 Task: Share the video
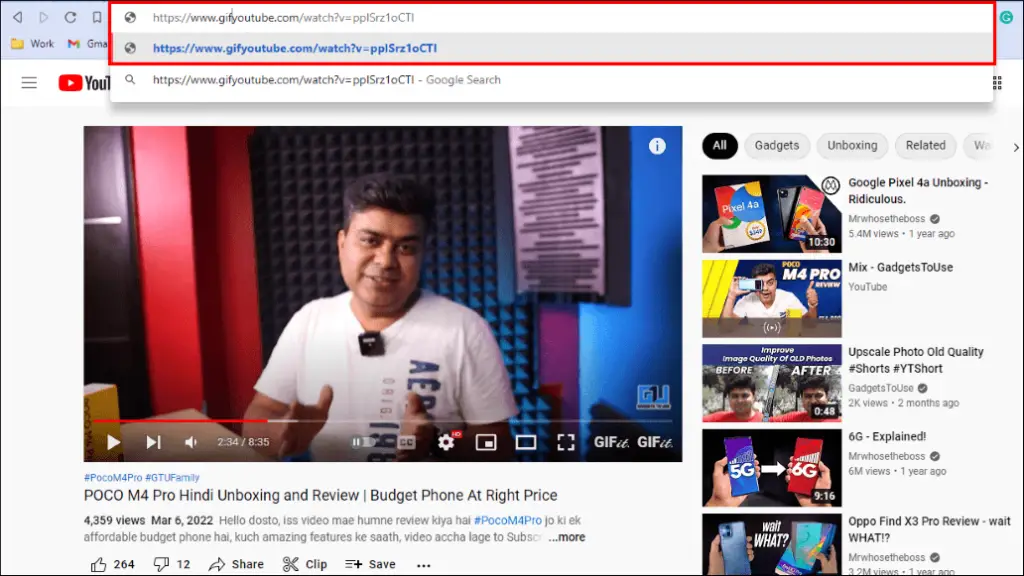[x=236, y=564]
